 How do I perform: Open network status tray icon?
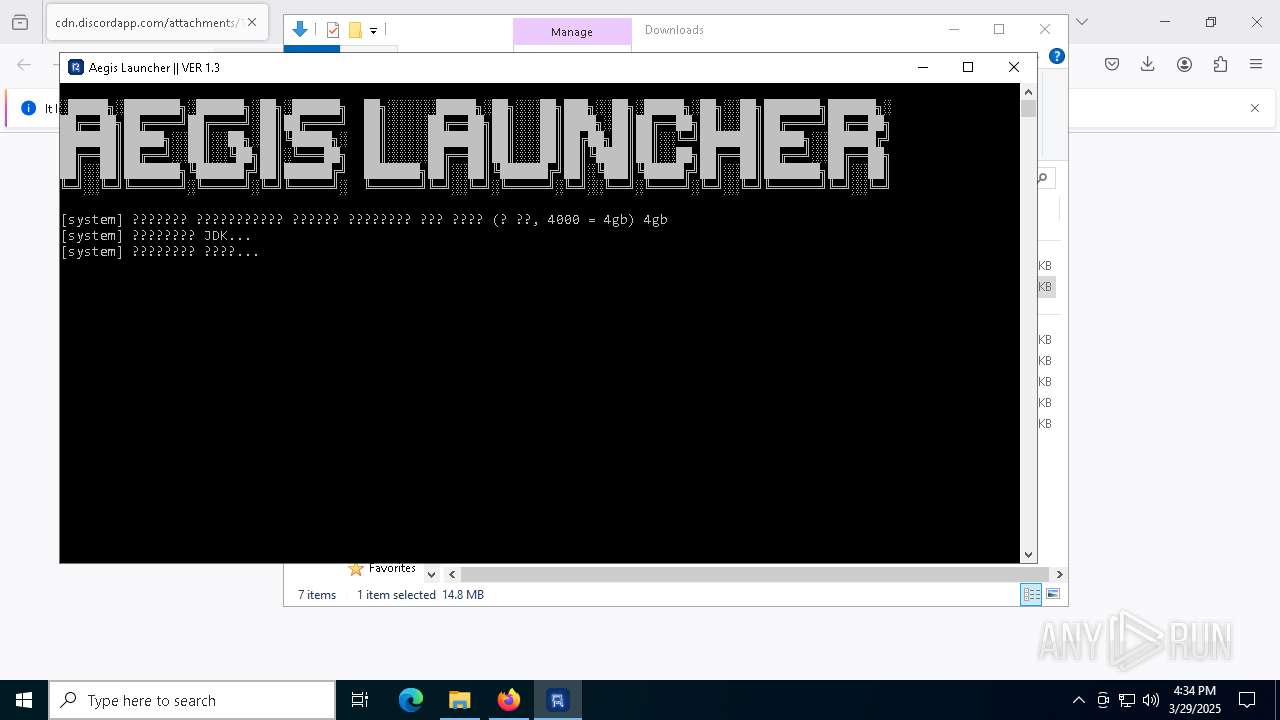pos(1127,700)
